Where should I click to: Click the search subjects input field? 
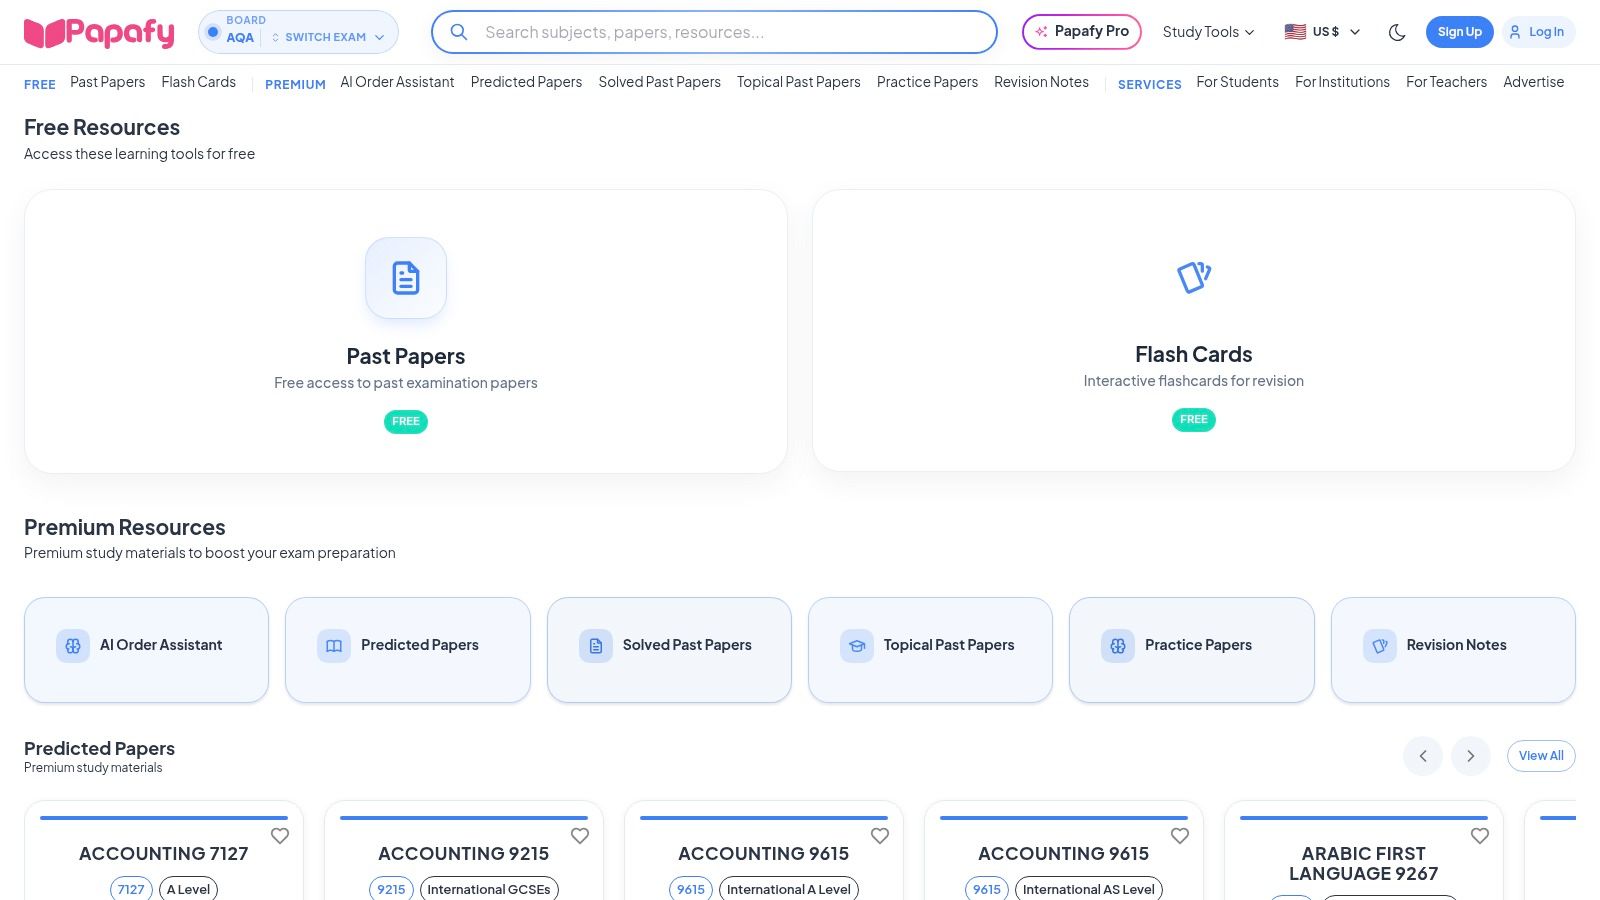tap(714, 32)
